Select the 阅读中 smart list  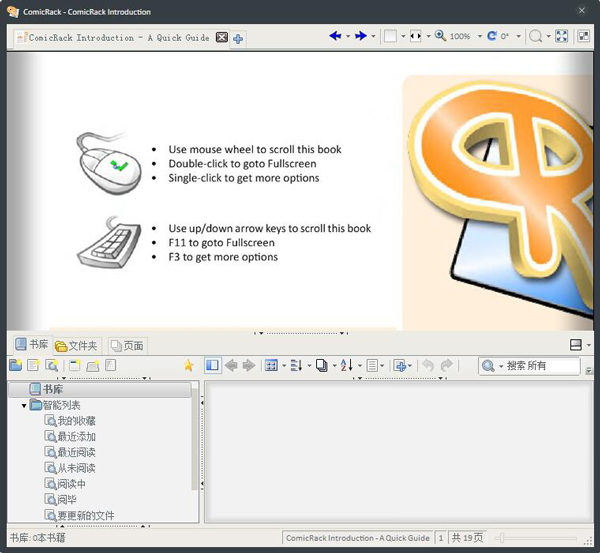(65, 484)
